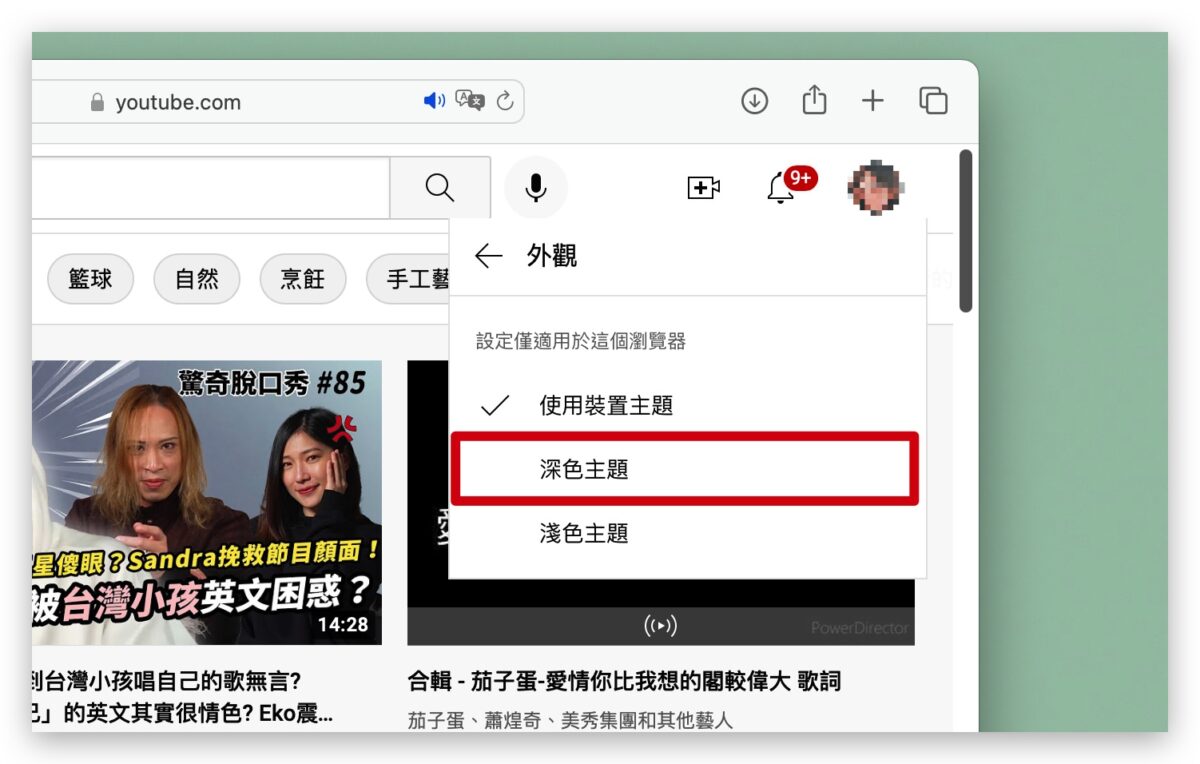The image size is (1200, 764).
Task: Click the 設定僅適用於這個瀏覽器 note
Action: (x=581, y=341)
